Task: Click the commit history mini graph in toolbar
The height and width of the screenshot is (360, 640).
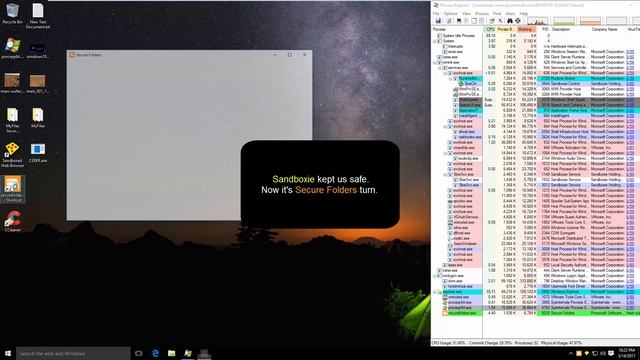Action: [564, 21]
